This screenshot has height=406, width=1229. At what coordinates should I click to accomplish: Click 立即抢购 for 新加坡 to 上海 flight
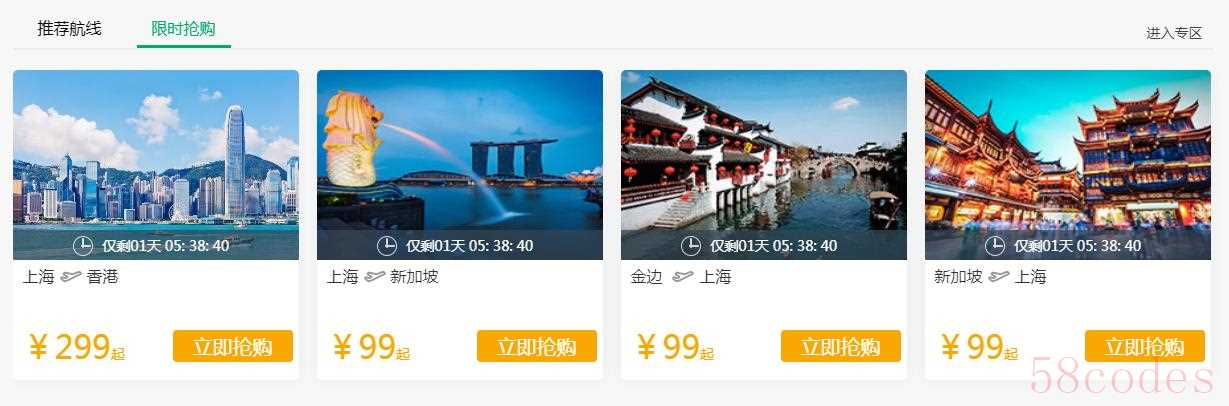(x=1145, y=346)
